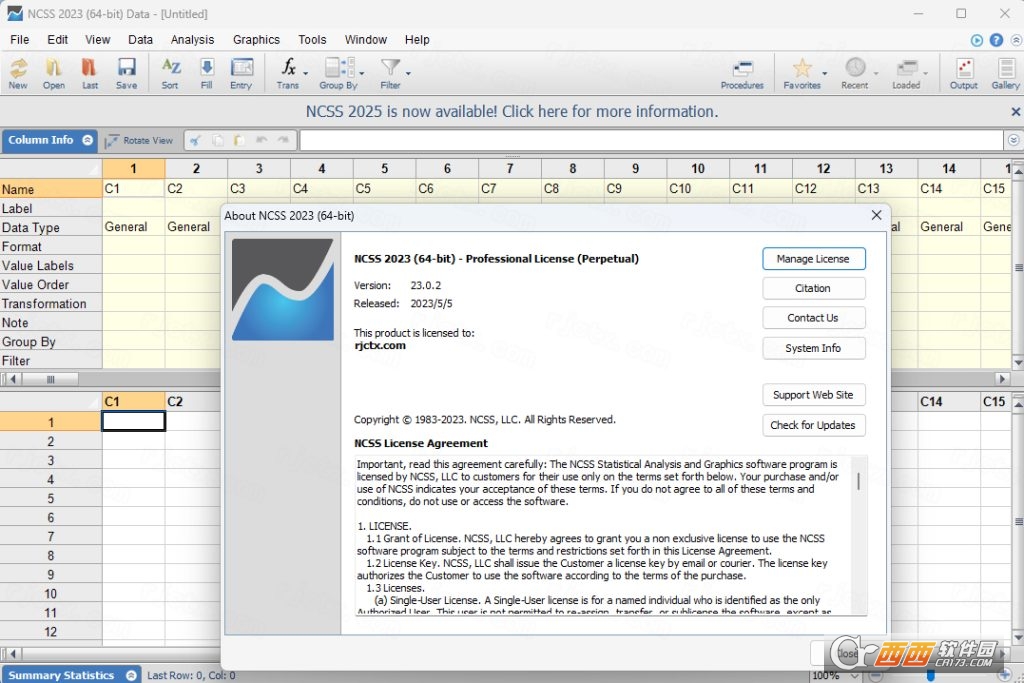
Task: Click the Favorites star icon
Action: pyautogui.click(x=801, y=73)
